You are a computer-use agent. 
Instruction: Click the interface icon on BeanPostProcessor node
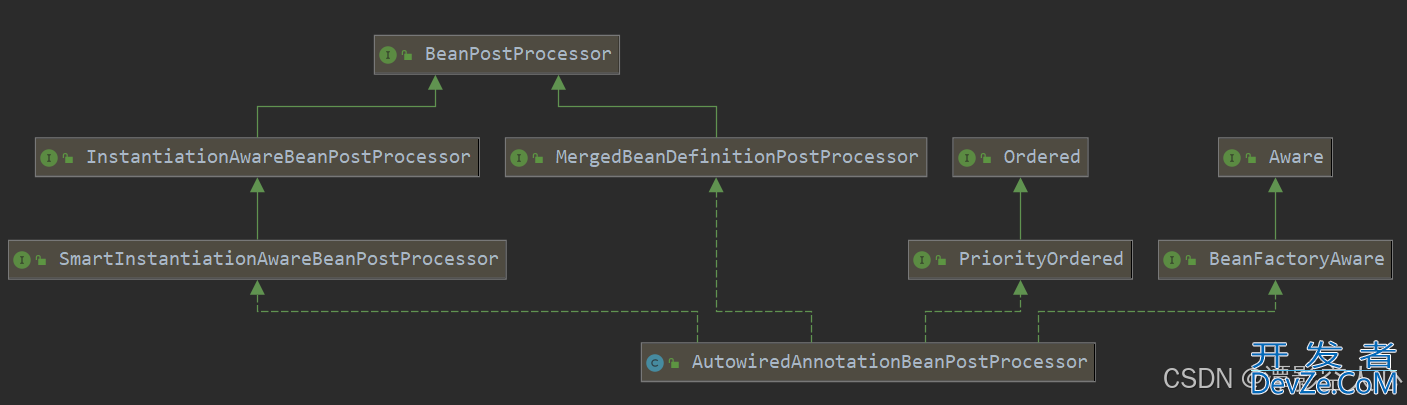point(388,55)
